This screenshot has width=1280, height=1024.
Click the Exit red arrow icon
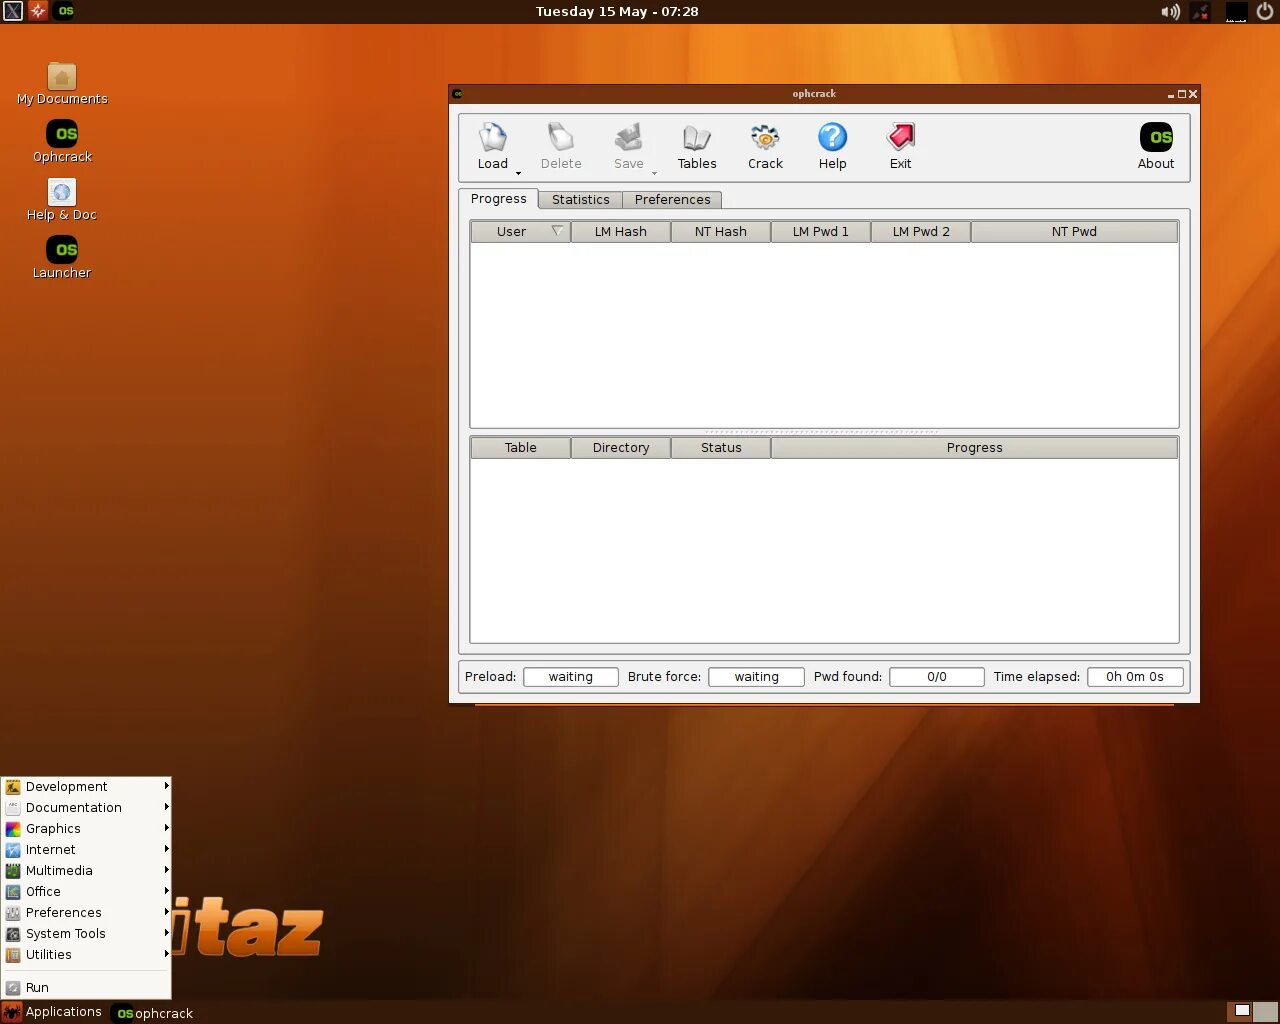pos(900,137)
